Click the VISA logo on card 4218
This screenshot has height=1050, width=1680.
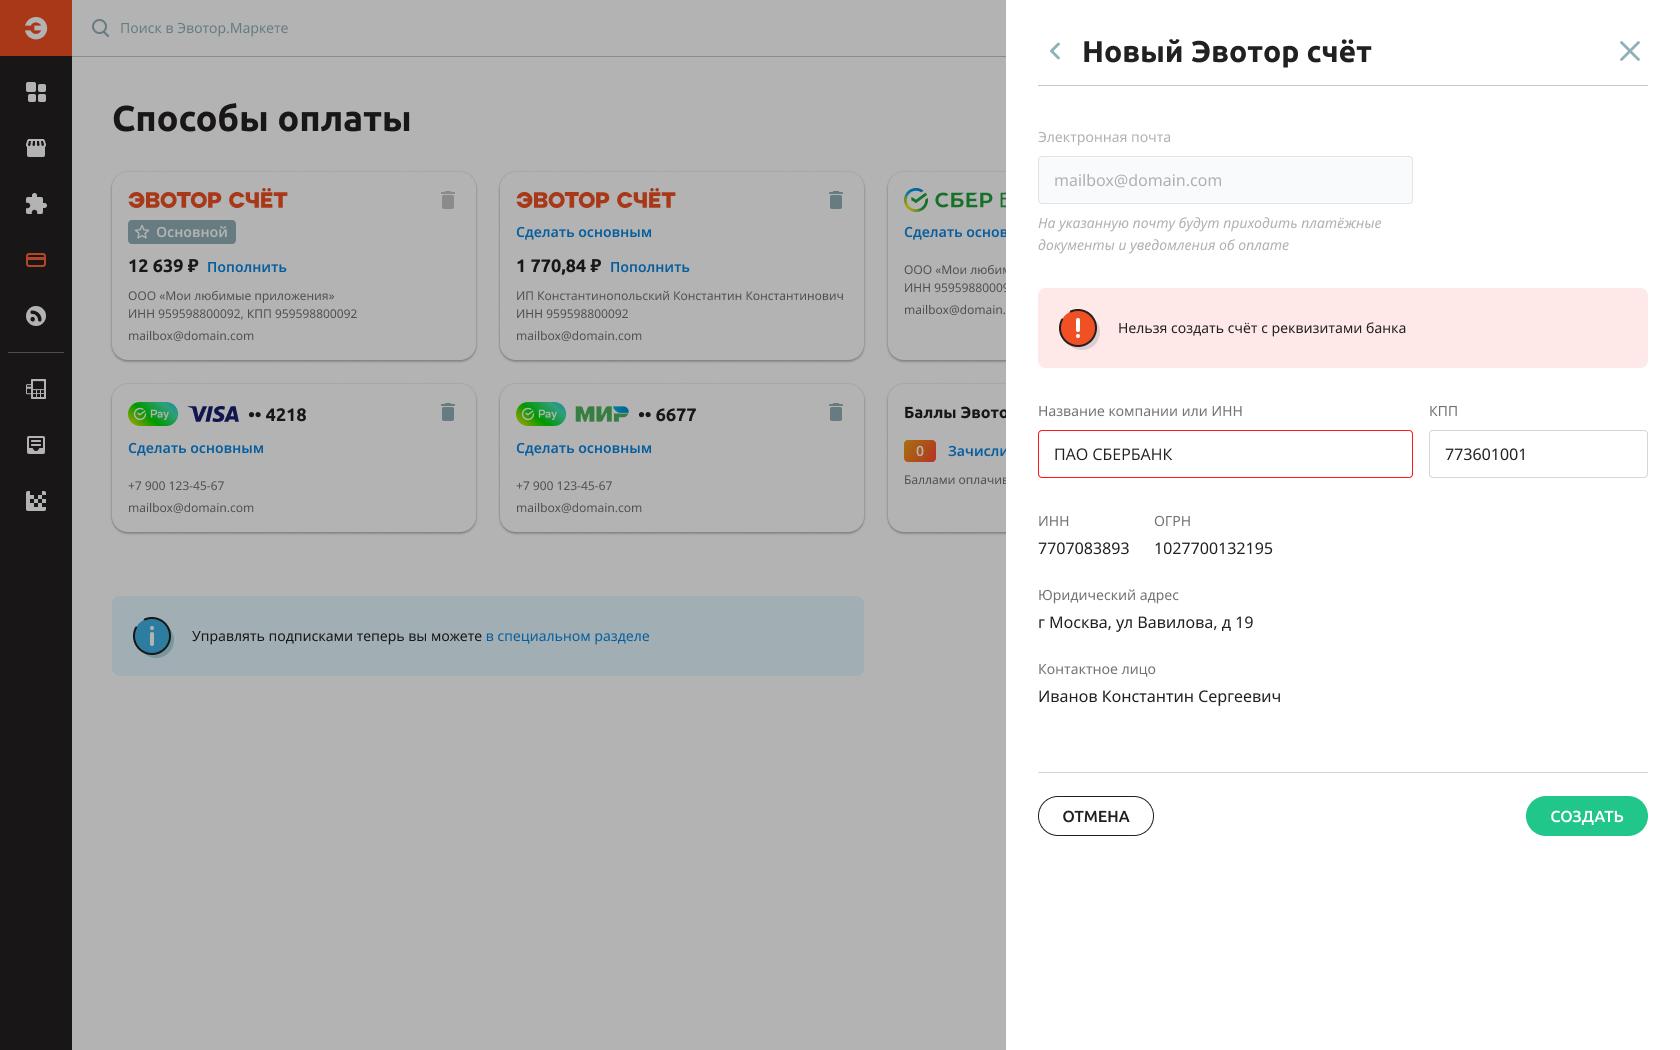click(214, 414)
